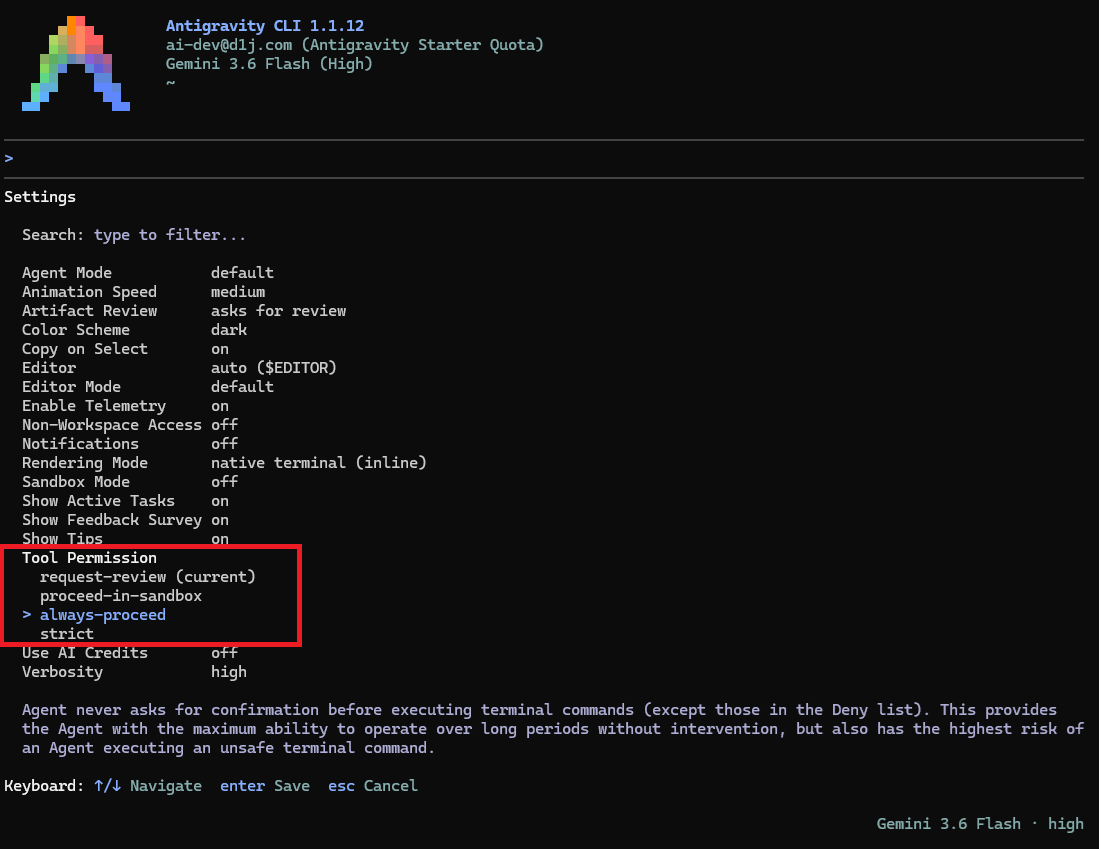
Task: Click the always-proceed description paragraph
Action: coord(552,729)
